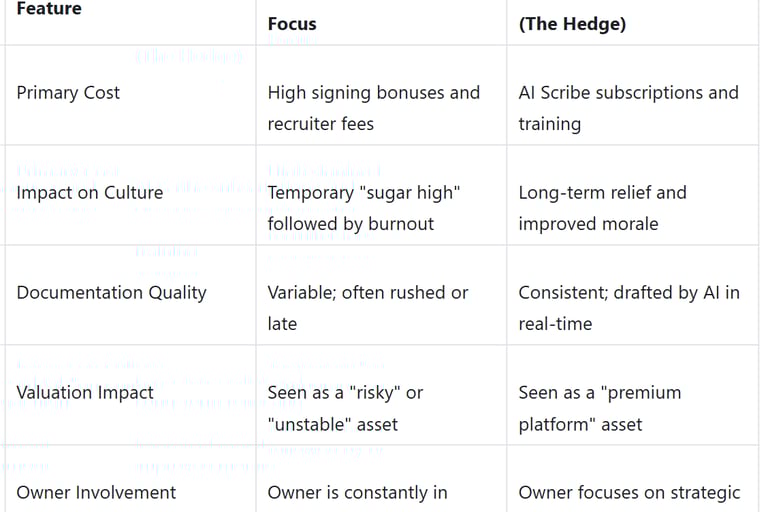Screen dimensions: 768x512
Task: Select the Temporary "sugar high" cell
Action: click(x=362, y=207)
